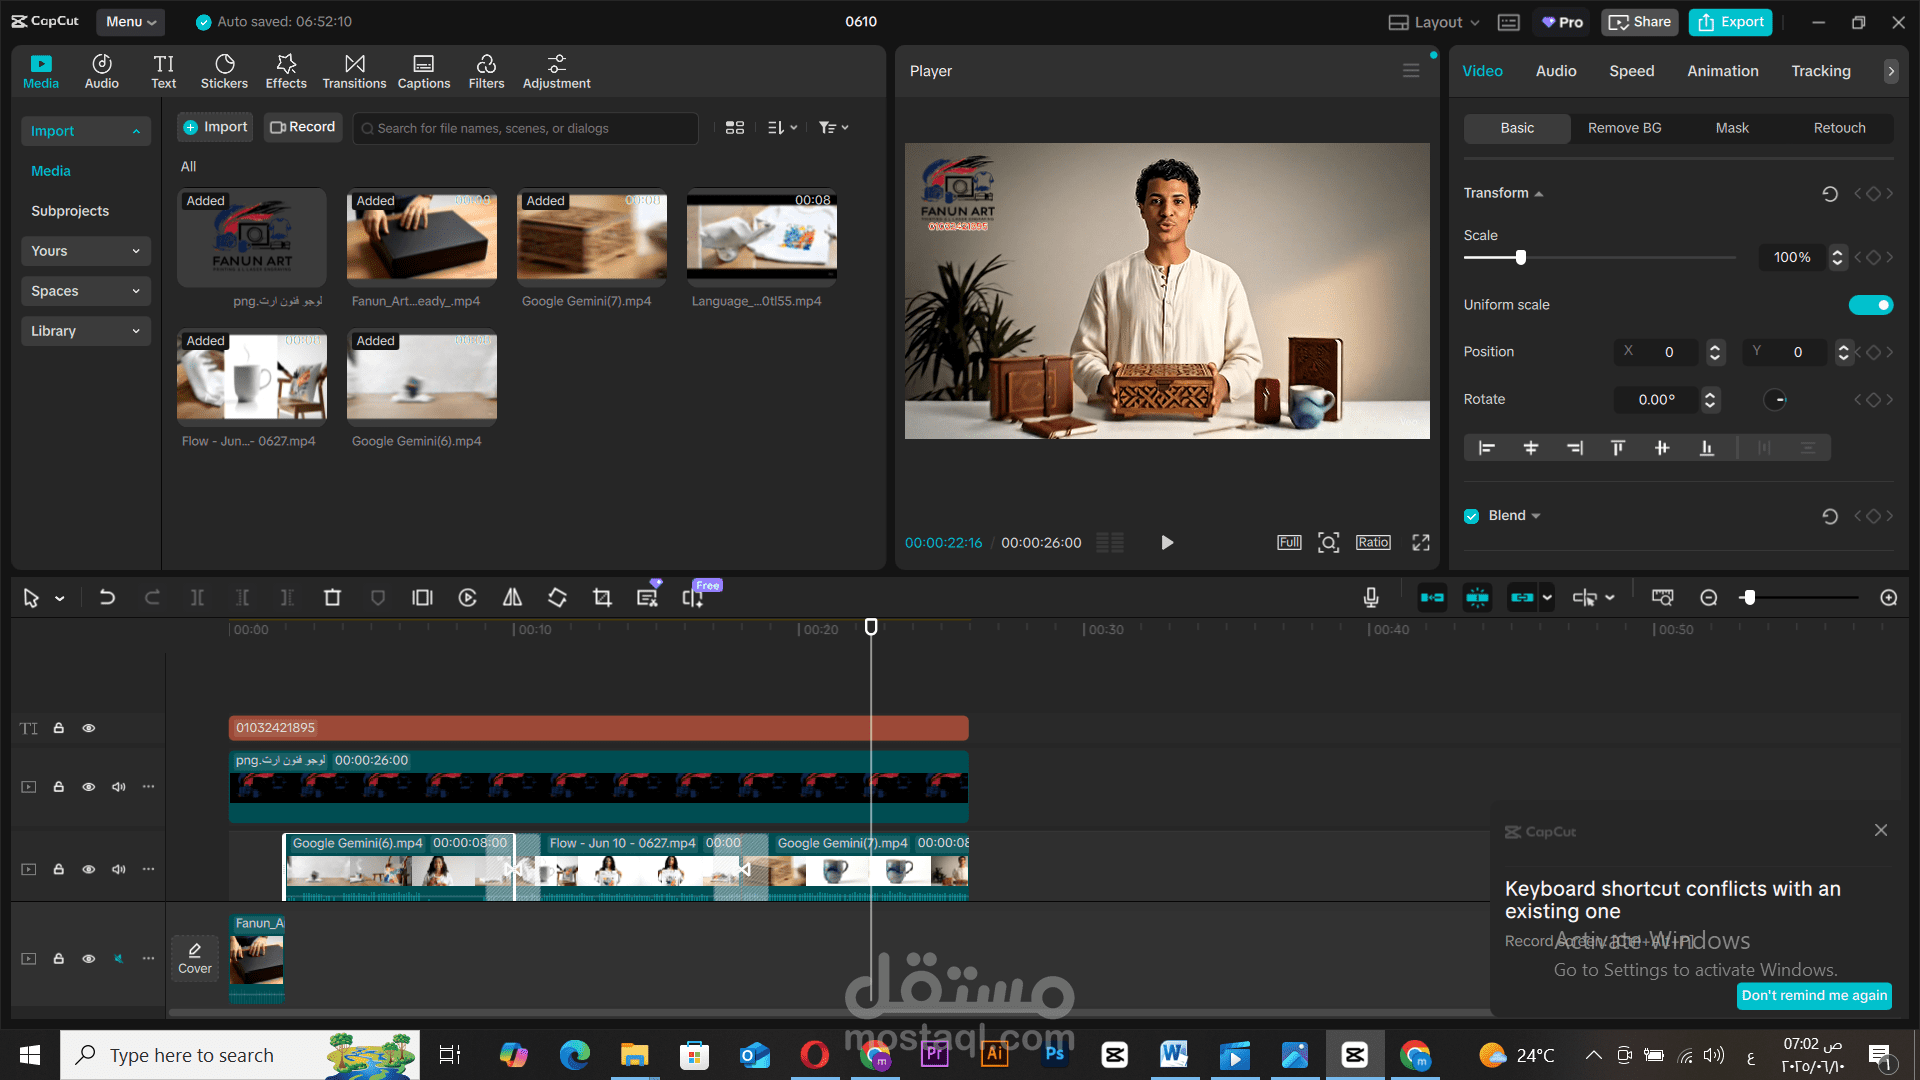Click the Export button
Screen dimensions: 1920x1080
click(1731, 22)
